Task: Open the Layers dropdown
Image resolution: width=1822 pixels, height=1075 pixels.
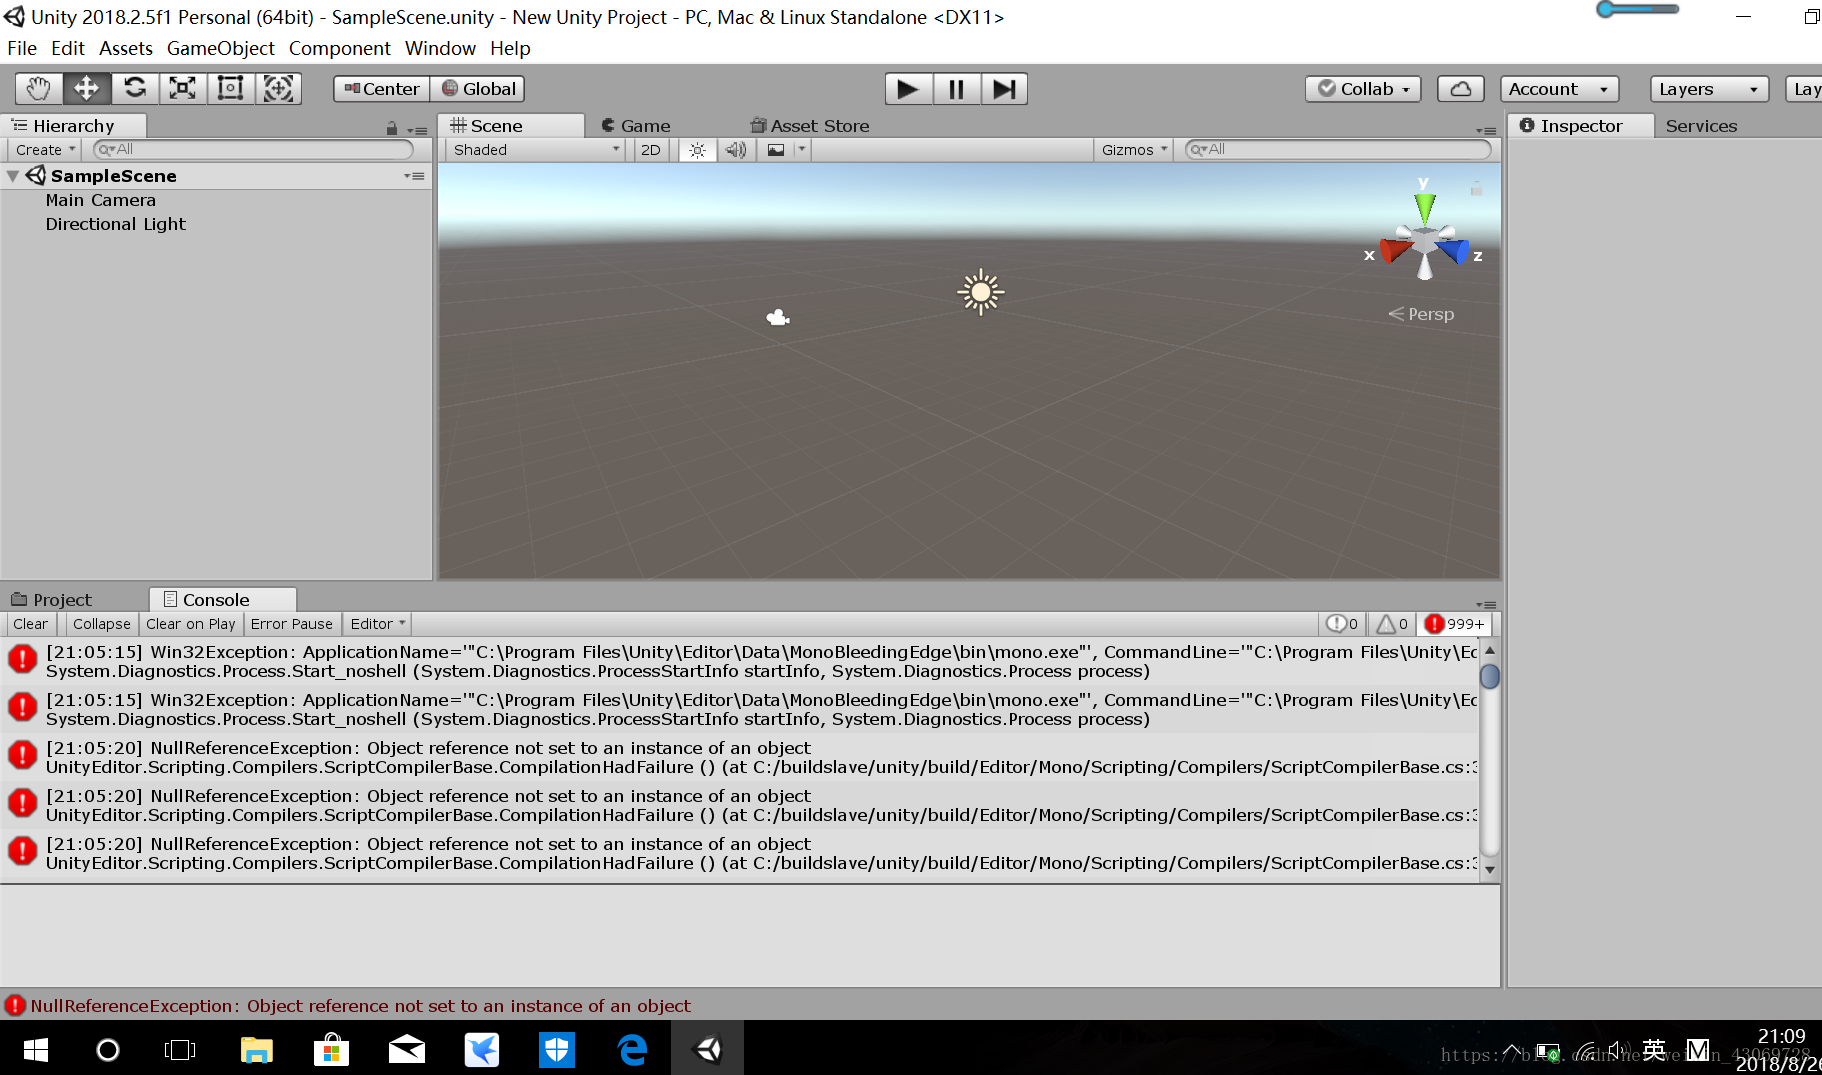Action: pos(1709,89)
